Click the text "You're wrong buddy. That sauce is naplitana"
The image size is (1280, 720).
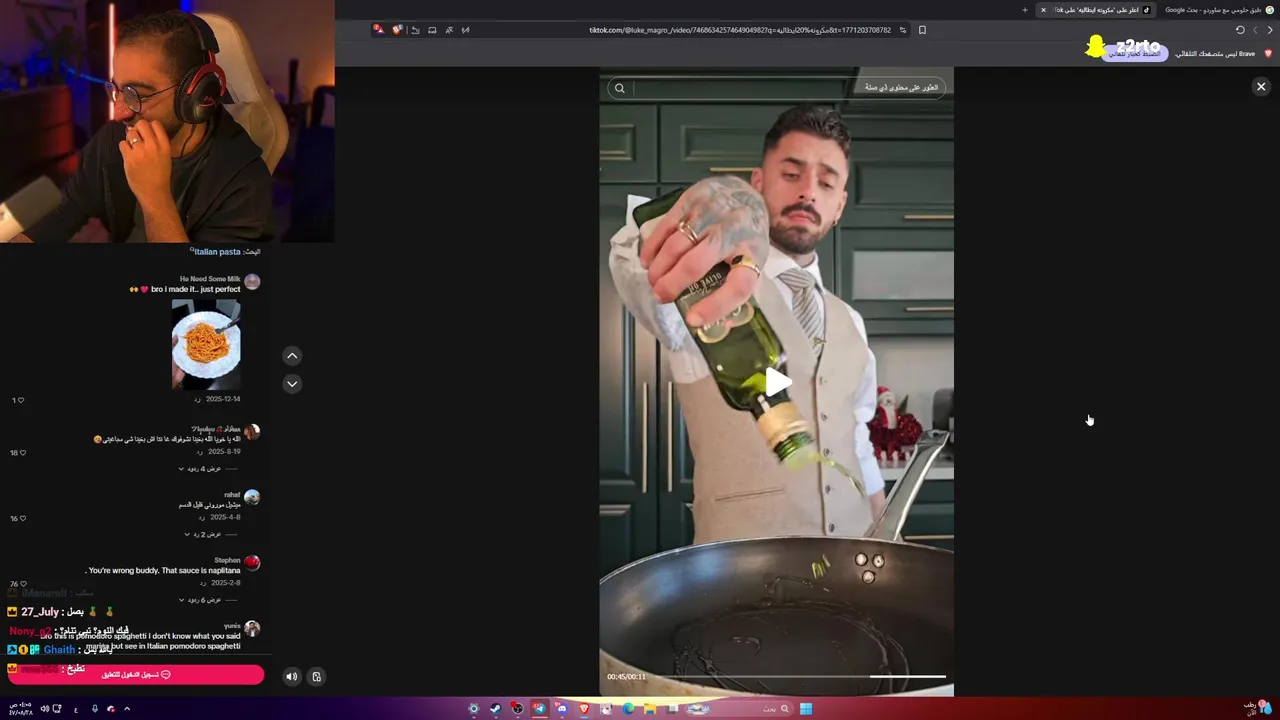coord(165,571)
